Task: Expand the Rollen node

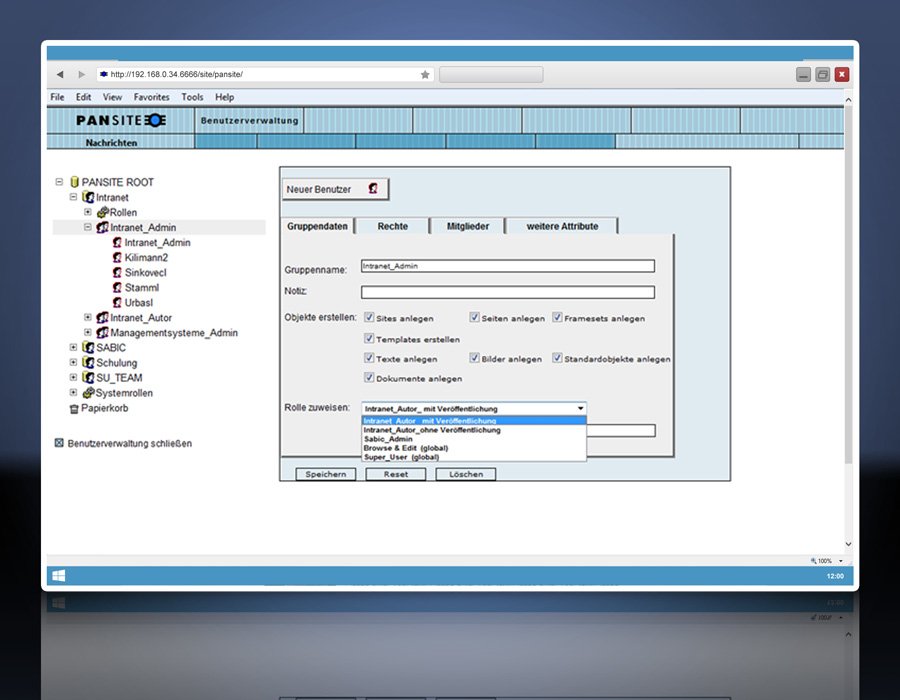Action: pyautogui.click(x=88, y=212)
